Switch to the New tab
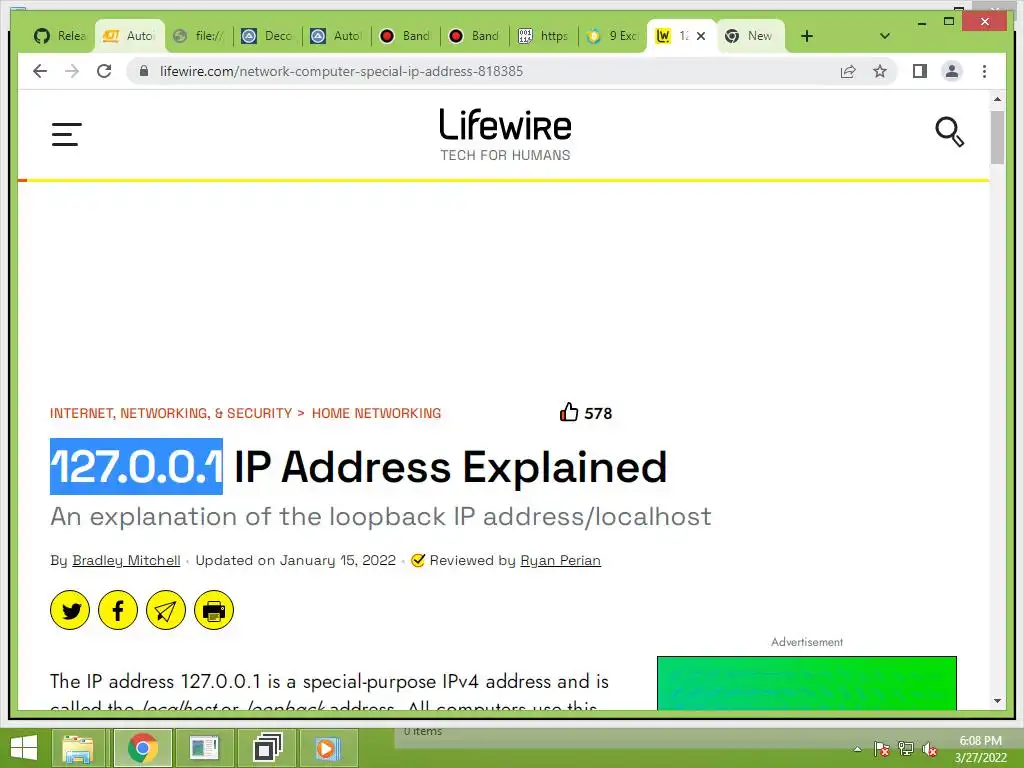1024x768 pixels. coord(750,36)
